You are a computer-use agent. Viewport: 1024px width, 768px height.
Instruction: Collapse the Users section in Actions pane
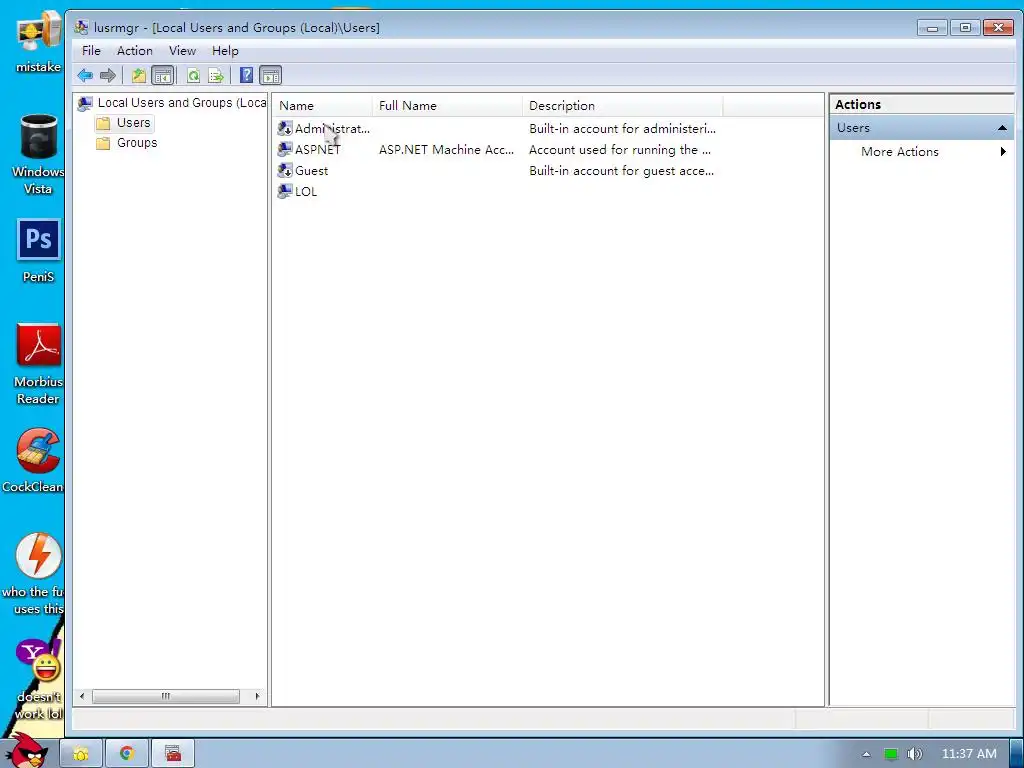click(x=1002, y=128)
